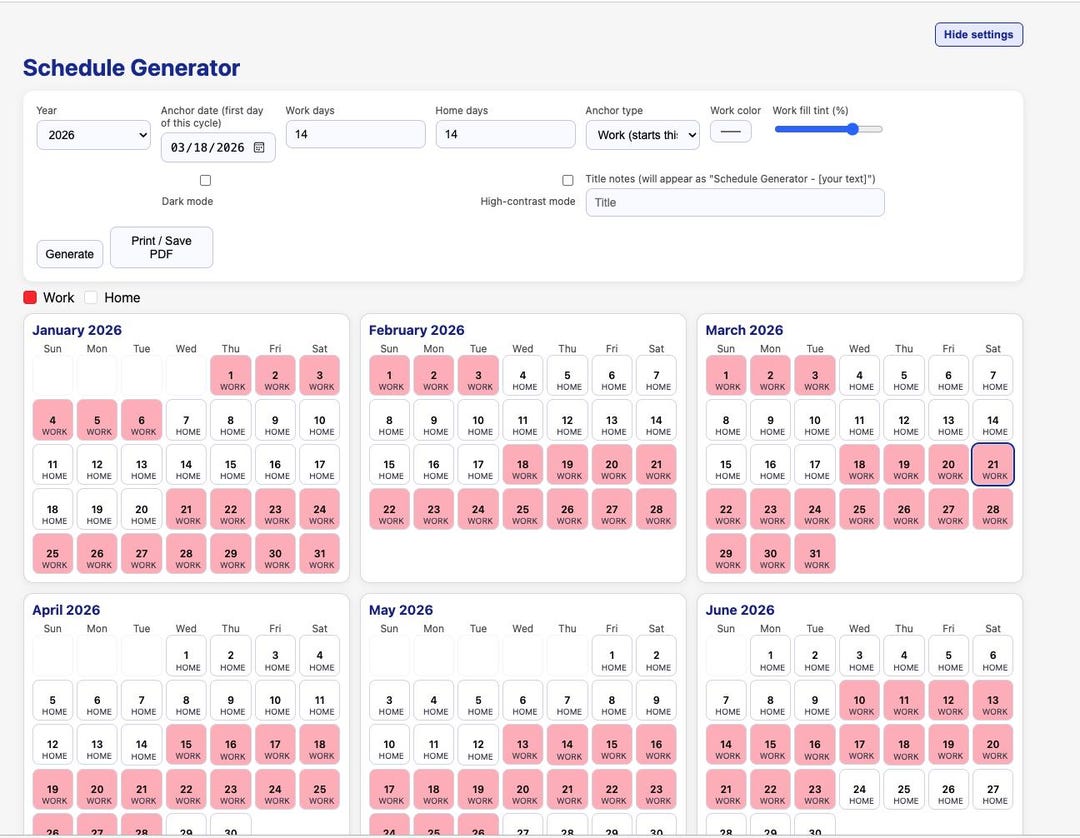Focus the Home days input field
Screen dimensions: 1080x838
click(506, 134)
